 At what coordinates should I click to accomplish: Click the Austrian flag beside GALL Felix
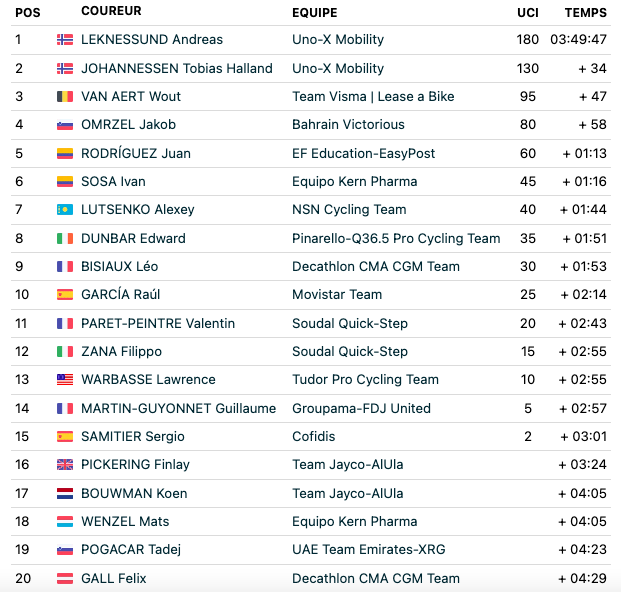(65, 579)
